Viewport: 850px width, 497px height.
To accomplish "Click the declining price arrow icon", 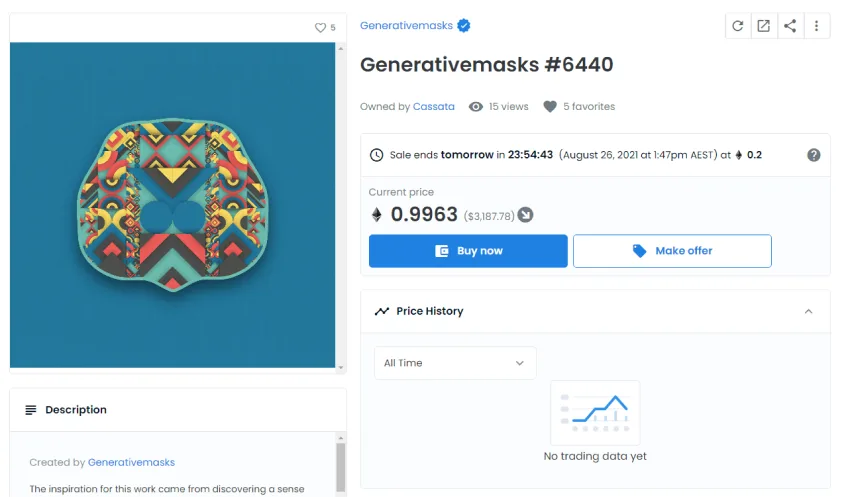I will pos(525,215).
